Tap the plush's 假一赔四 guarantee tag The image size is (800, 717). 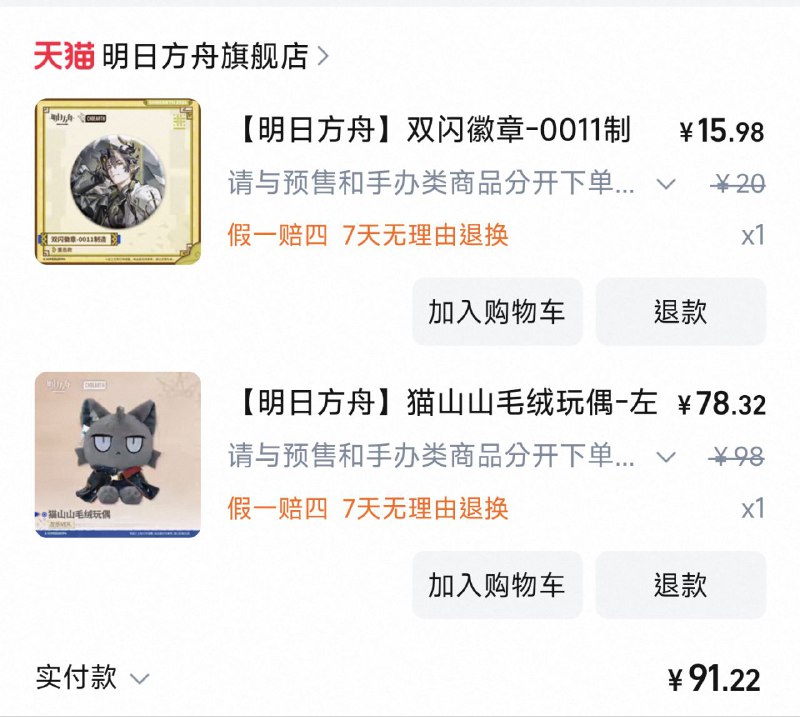[x=278, y=508]
